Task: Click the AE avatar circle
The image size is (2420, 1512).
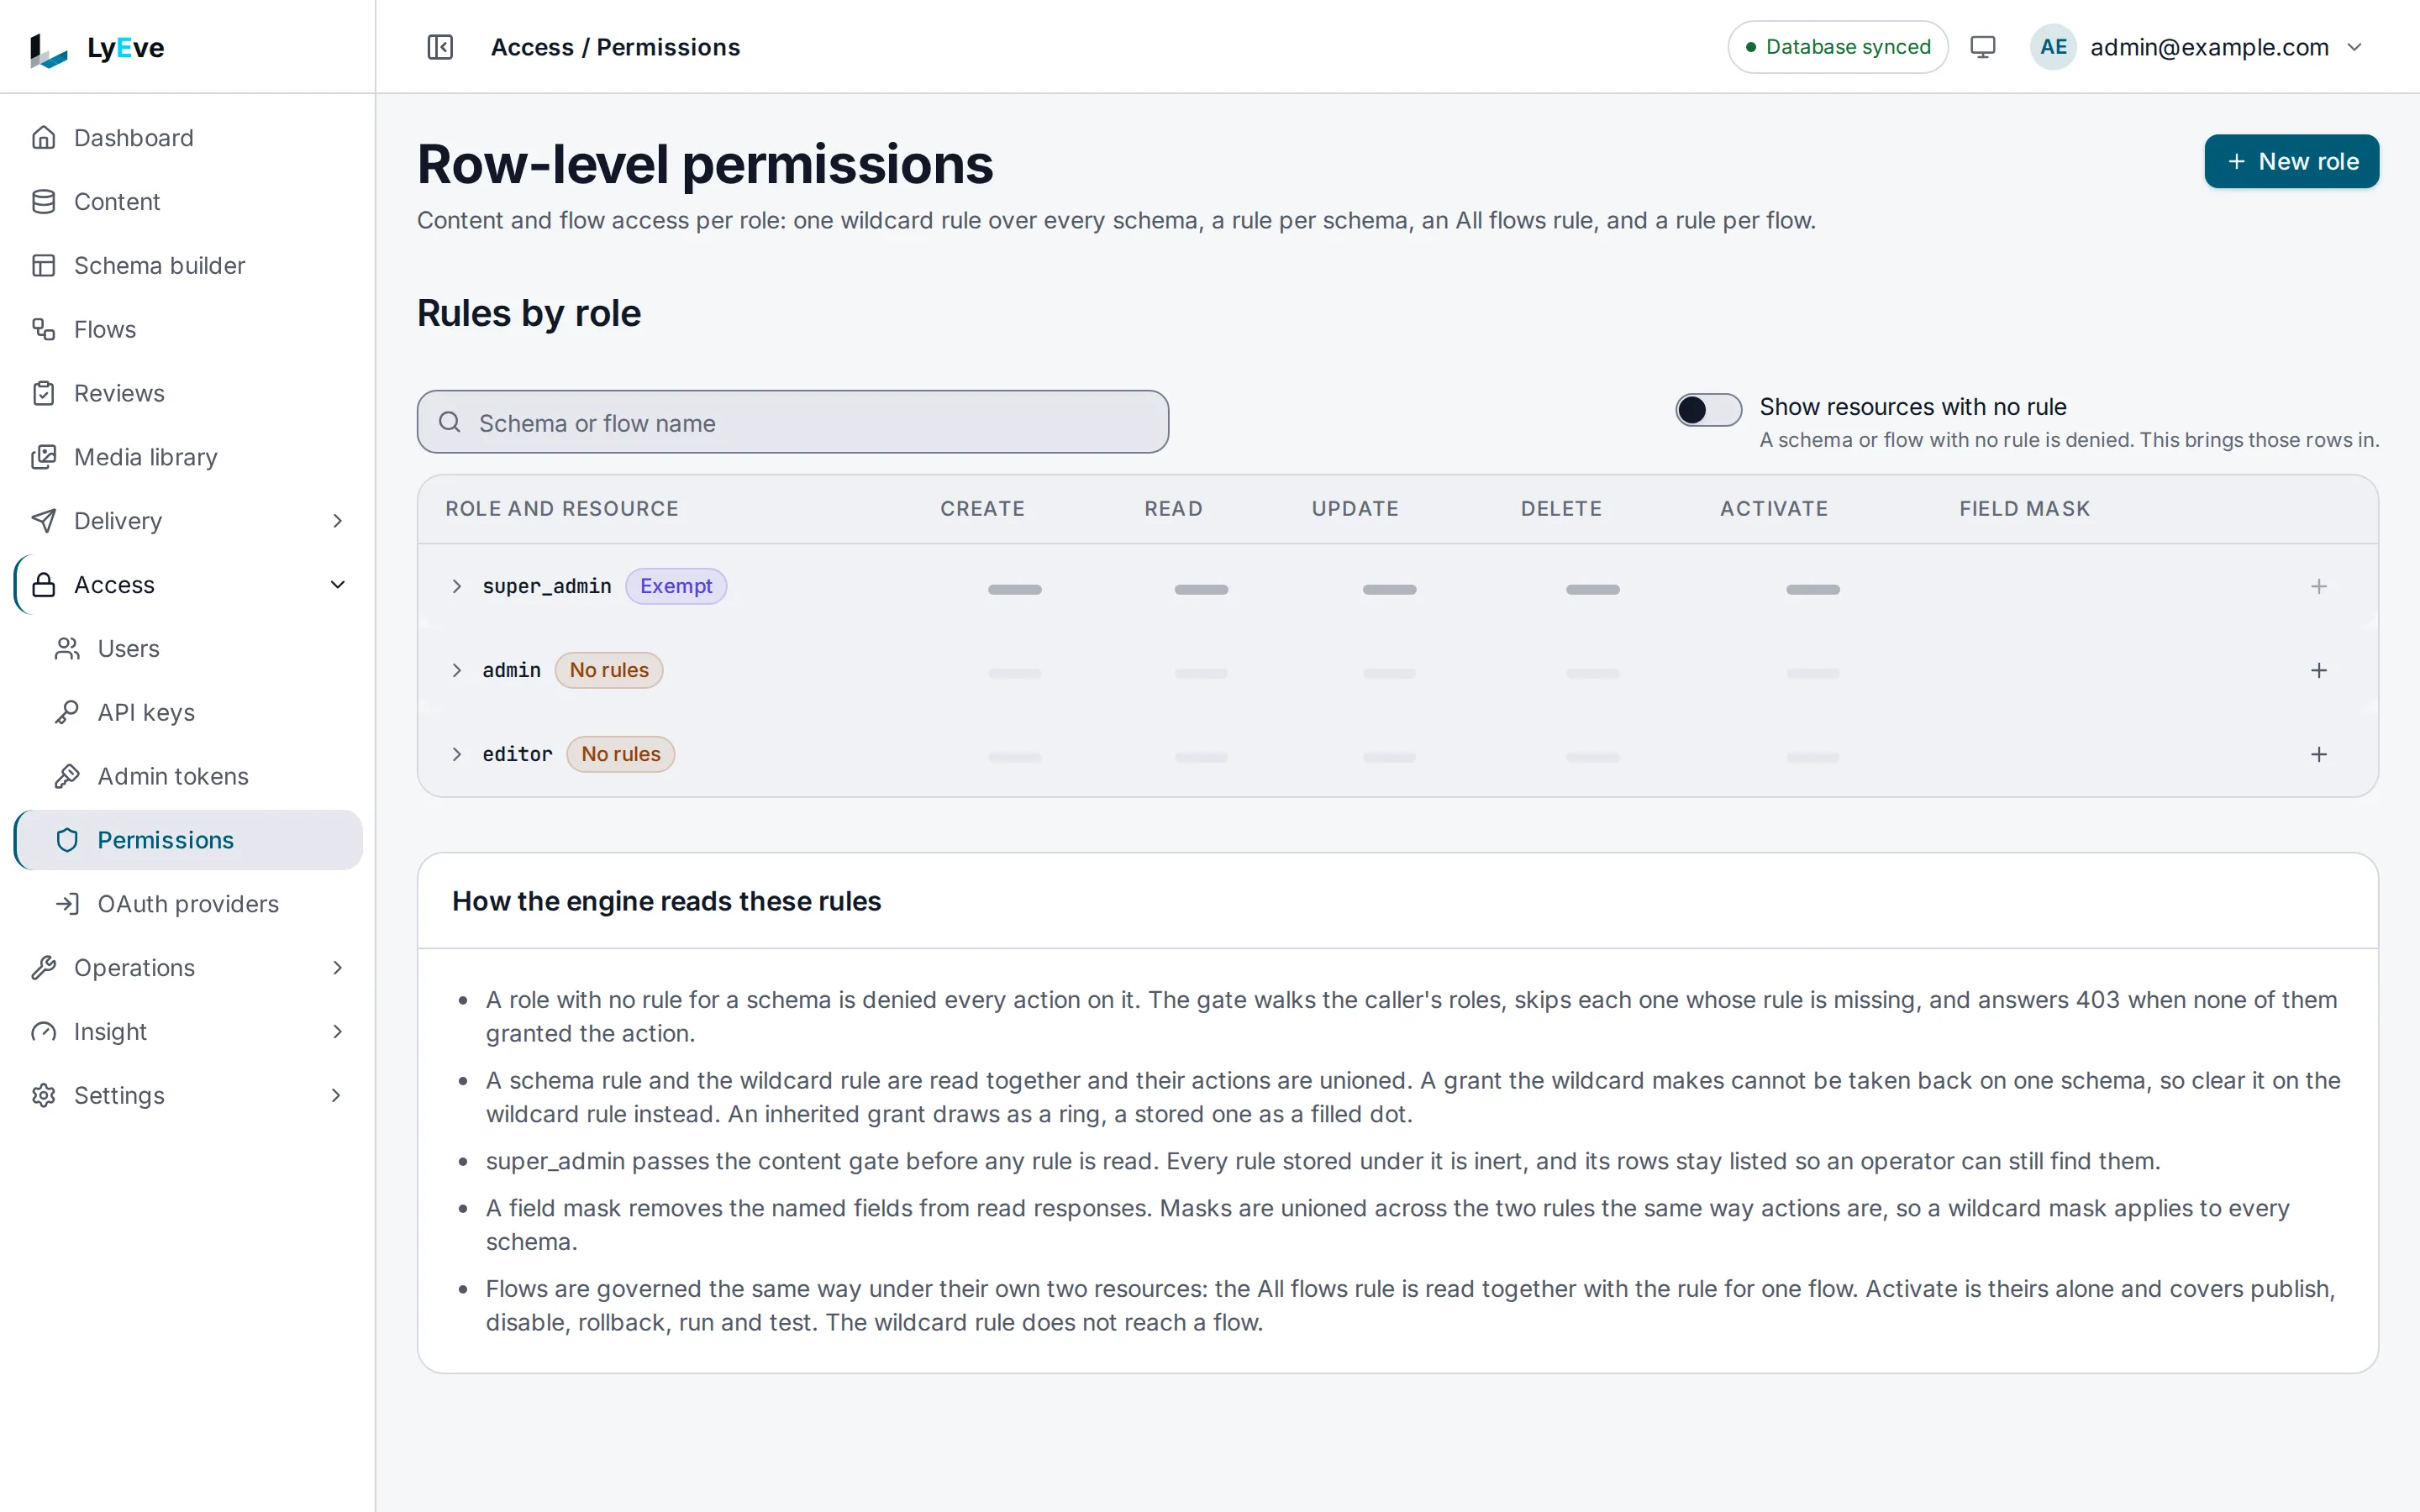Action: click(2053, 47)
